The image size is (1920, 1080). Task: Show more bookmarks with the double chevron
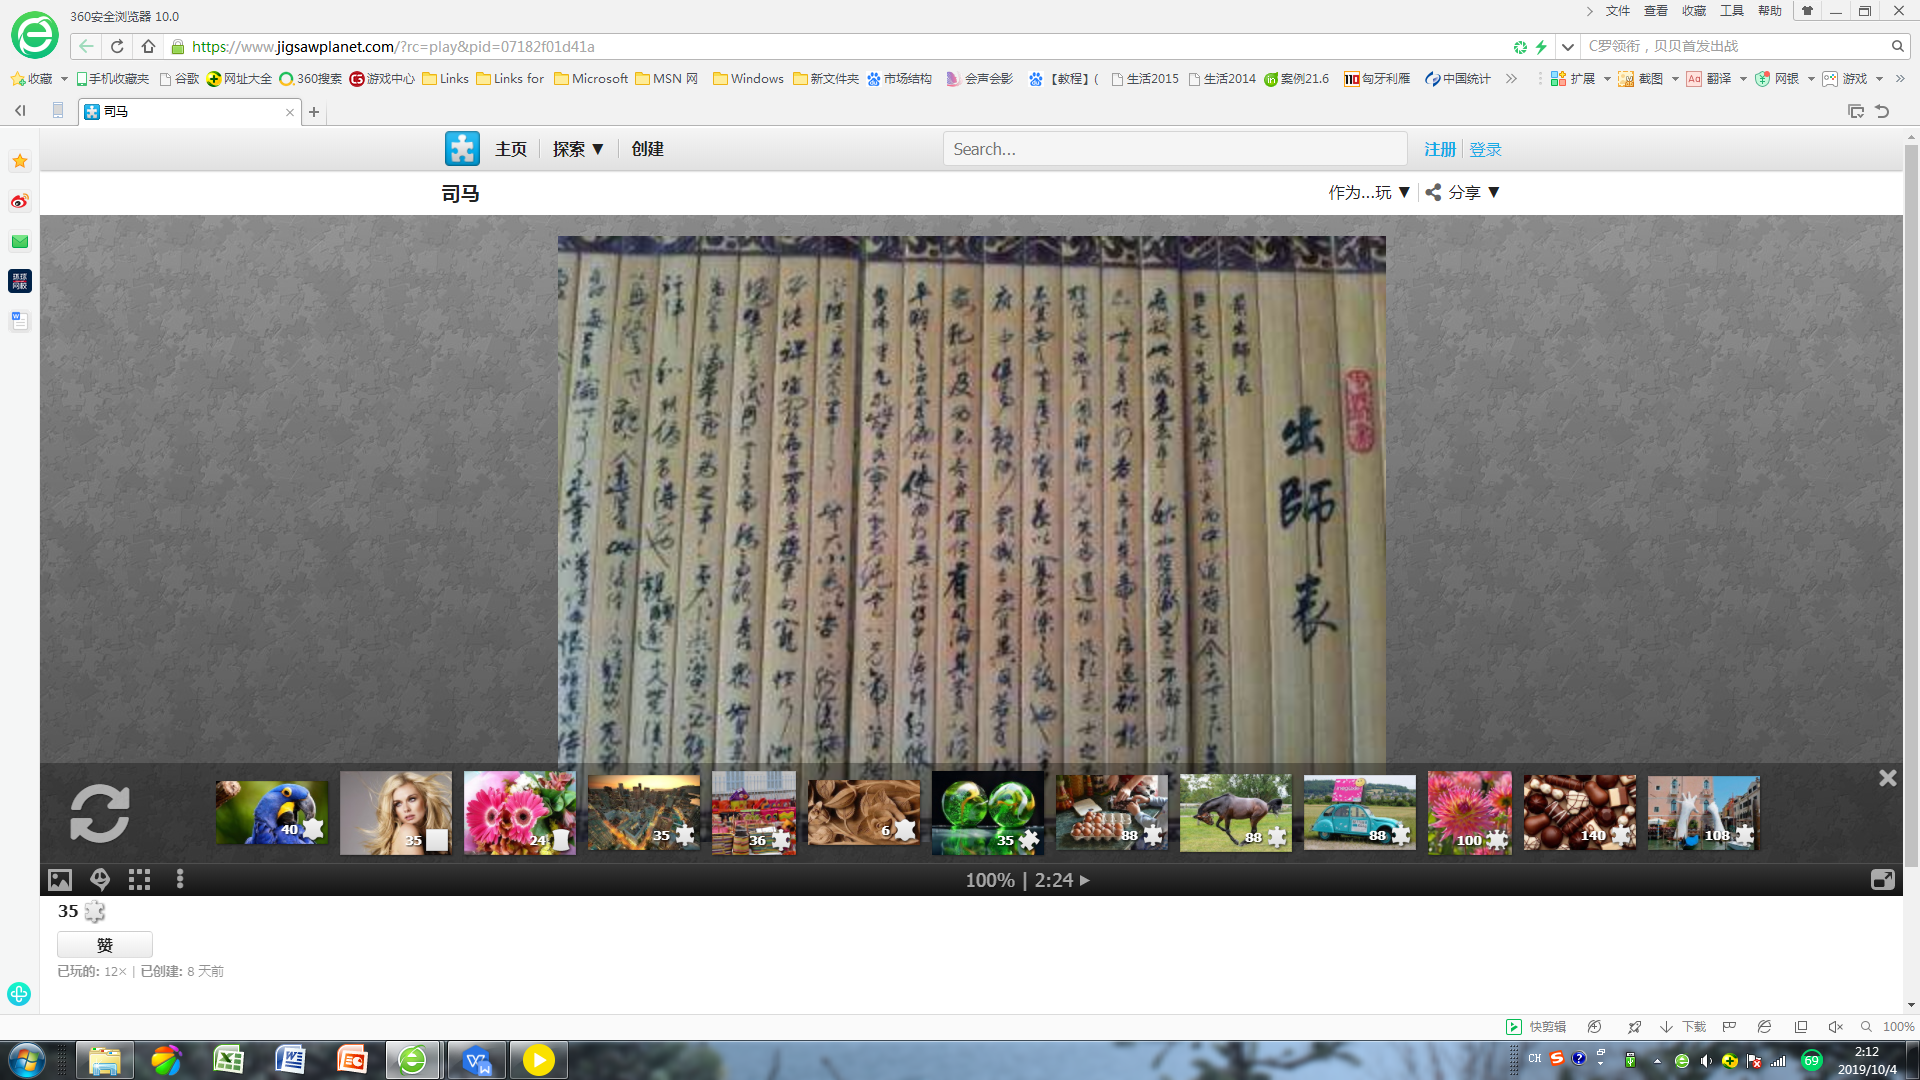pyautogui.click(x=1511, y=79)
